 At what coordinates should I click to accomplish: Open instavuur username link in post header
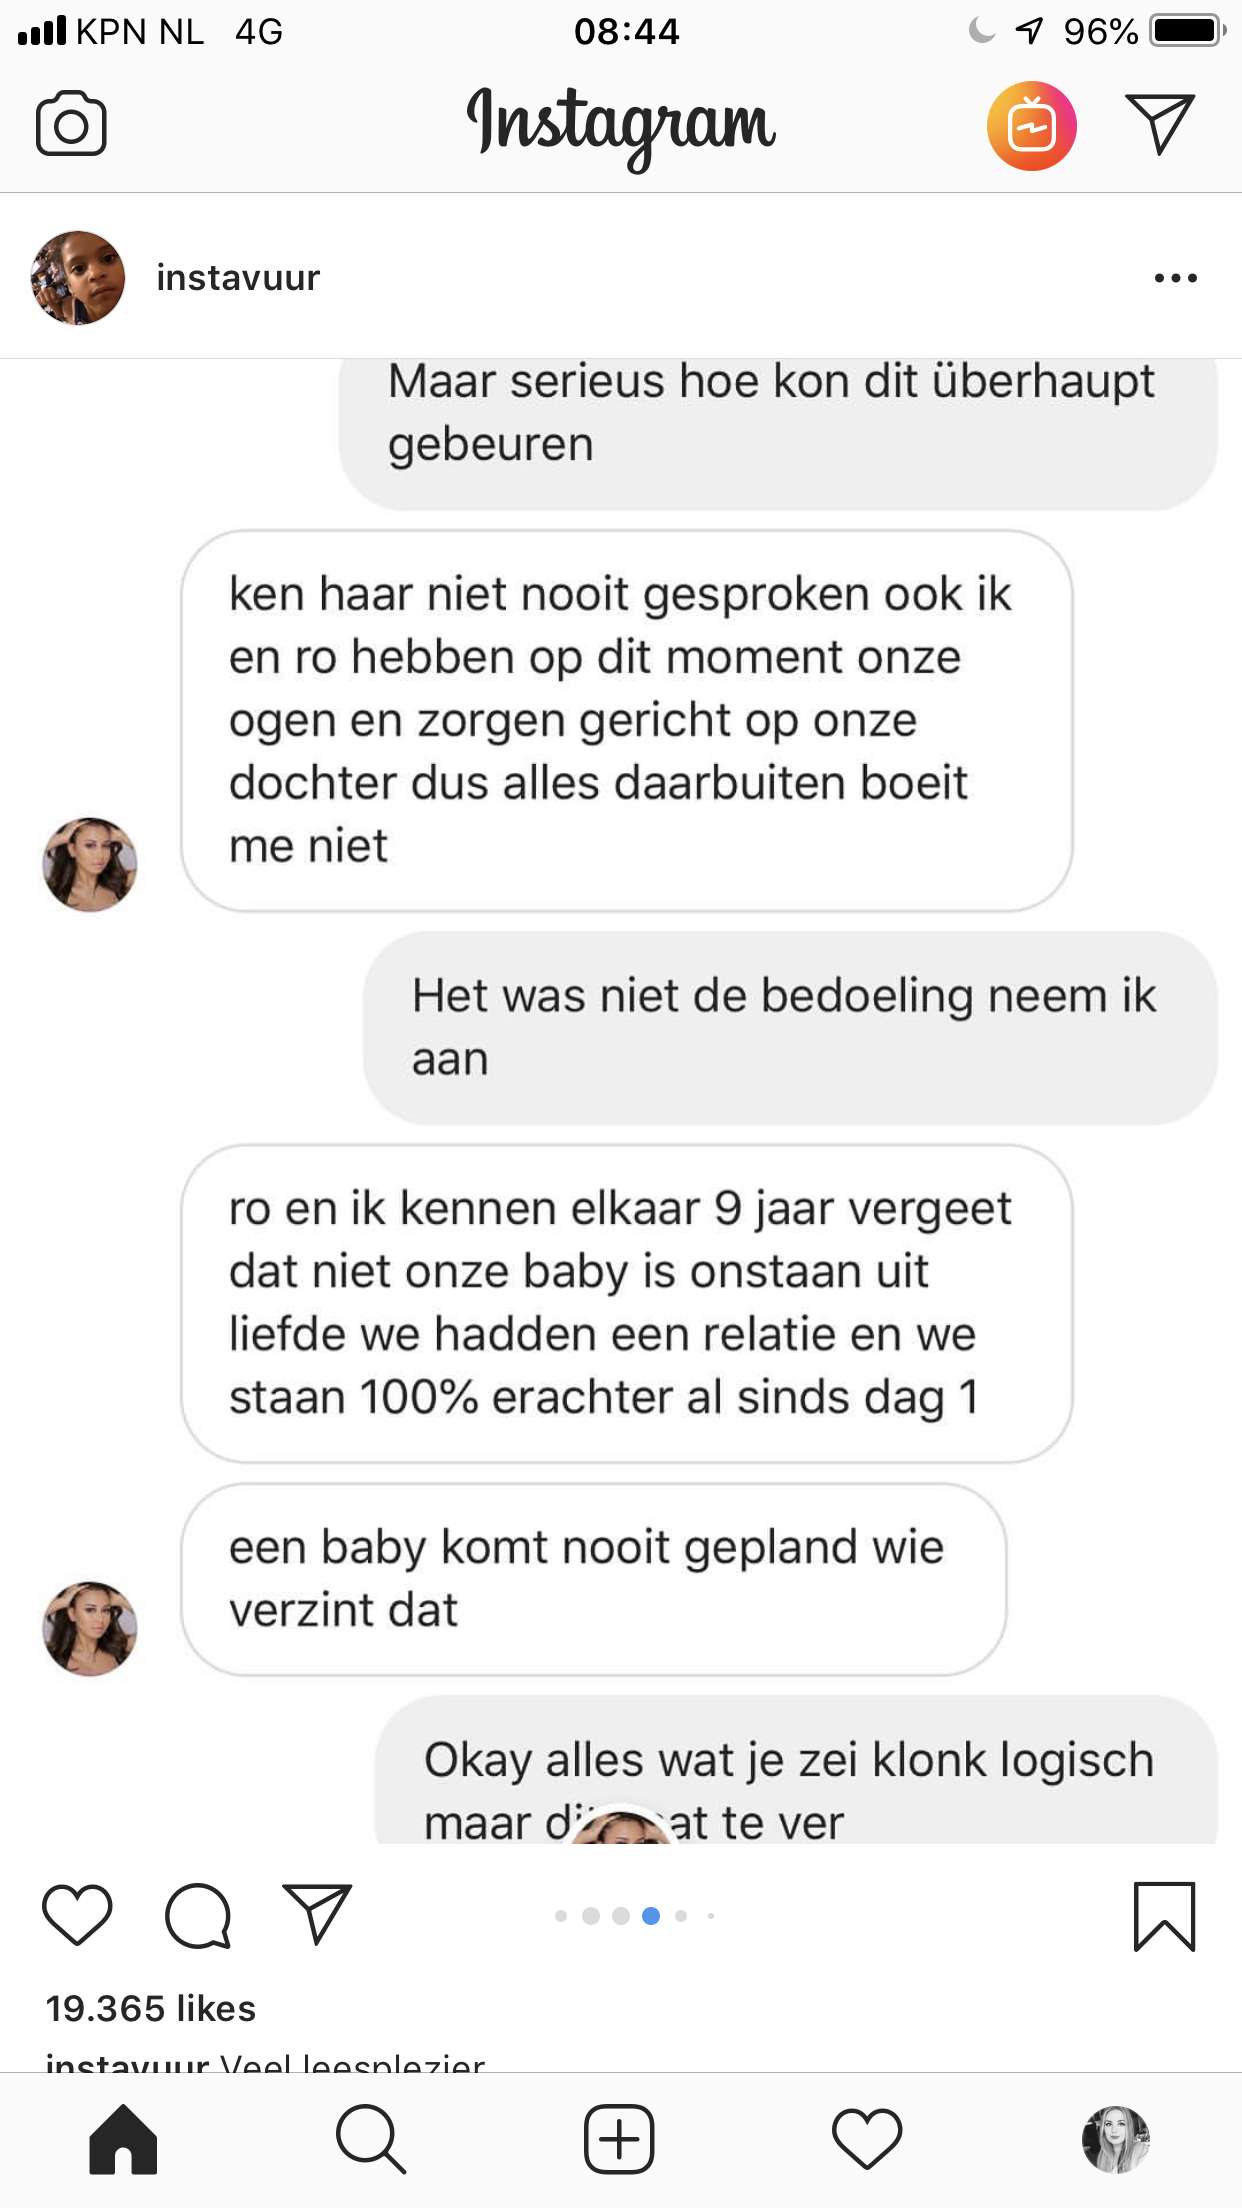pyautogui.click(x=238, y=278)
